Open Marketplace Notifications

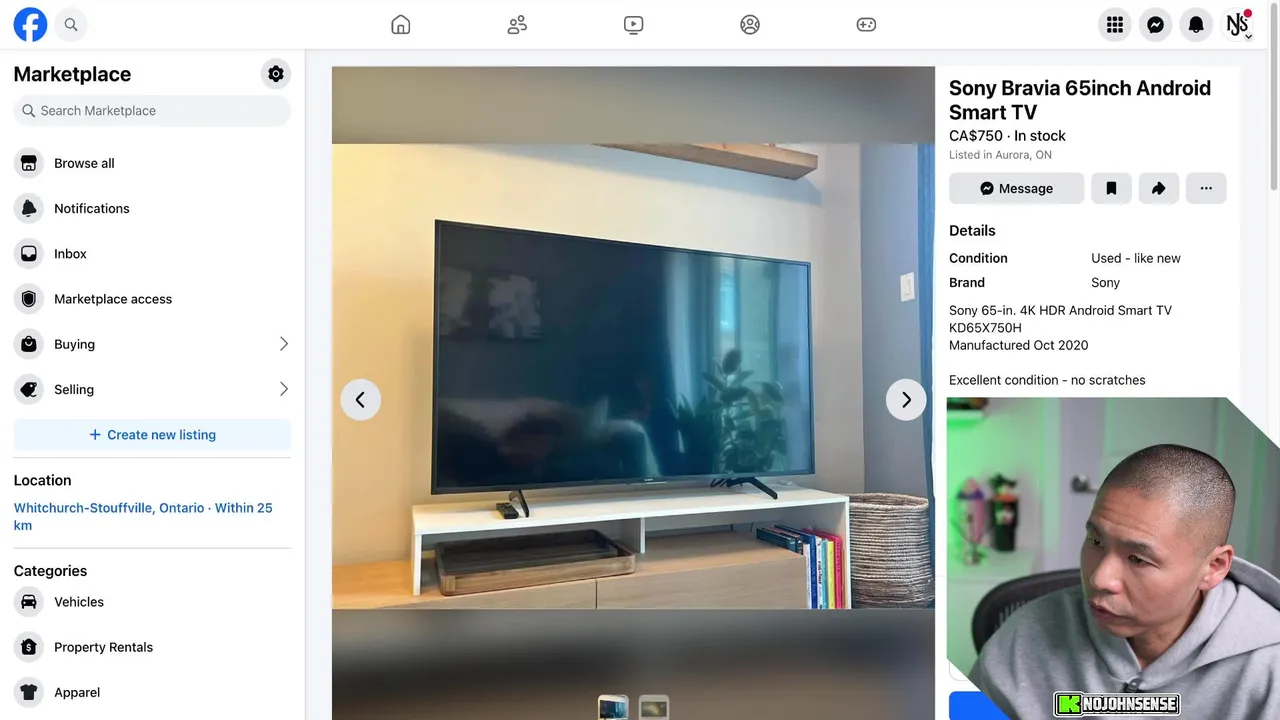pyautogui.click(x=152, y=208)
